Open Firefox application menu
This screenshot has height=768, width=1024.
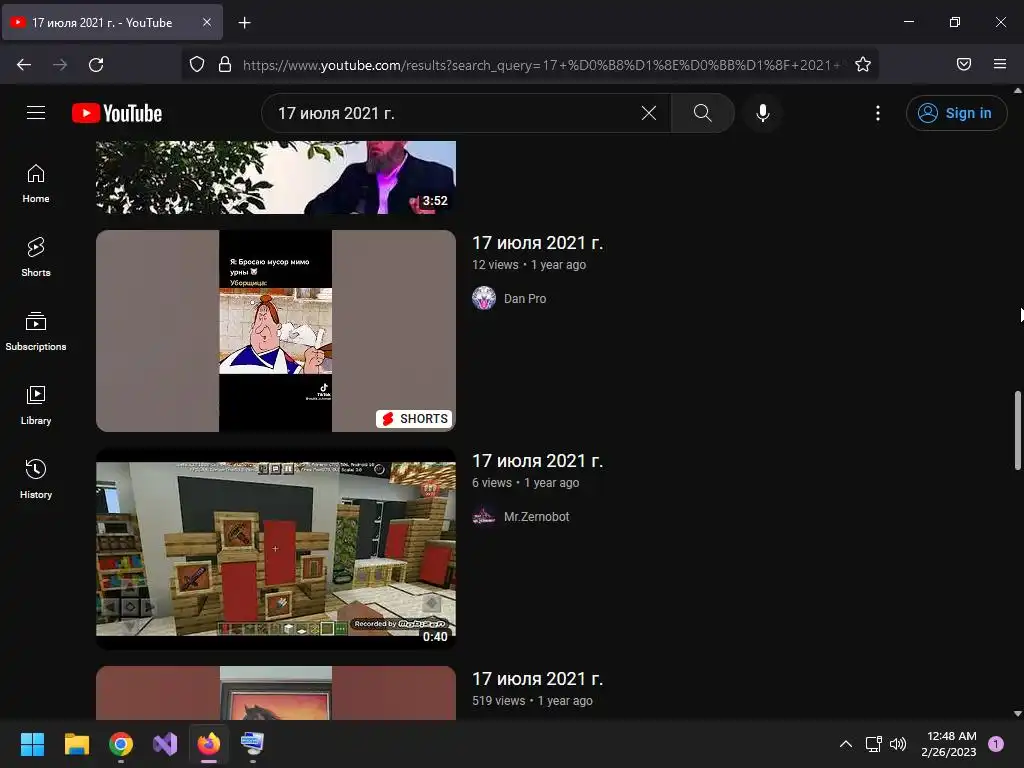[1000, 64]
